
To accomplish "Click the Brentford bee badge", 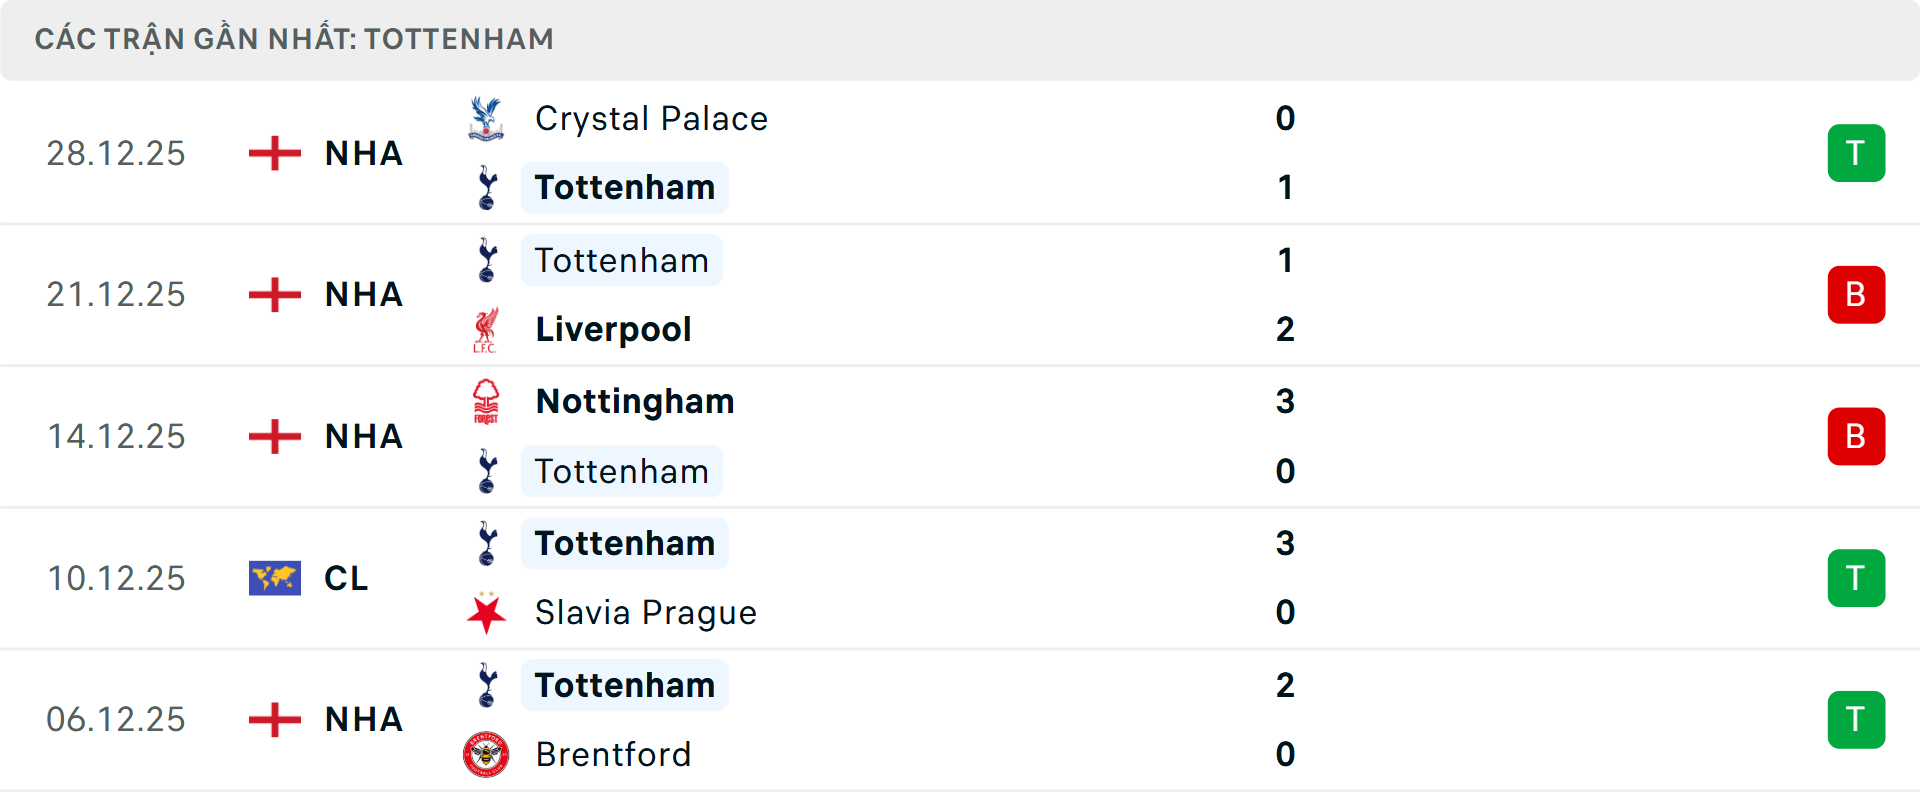I will pos(487,755).
